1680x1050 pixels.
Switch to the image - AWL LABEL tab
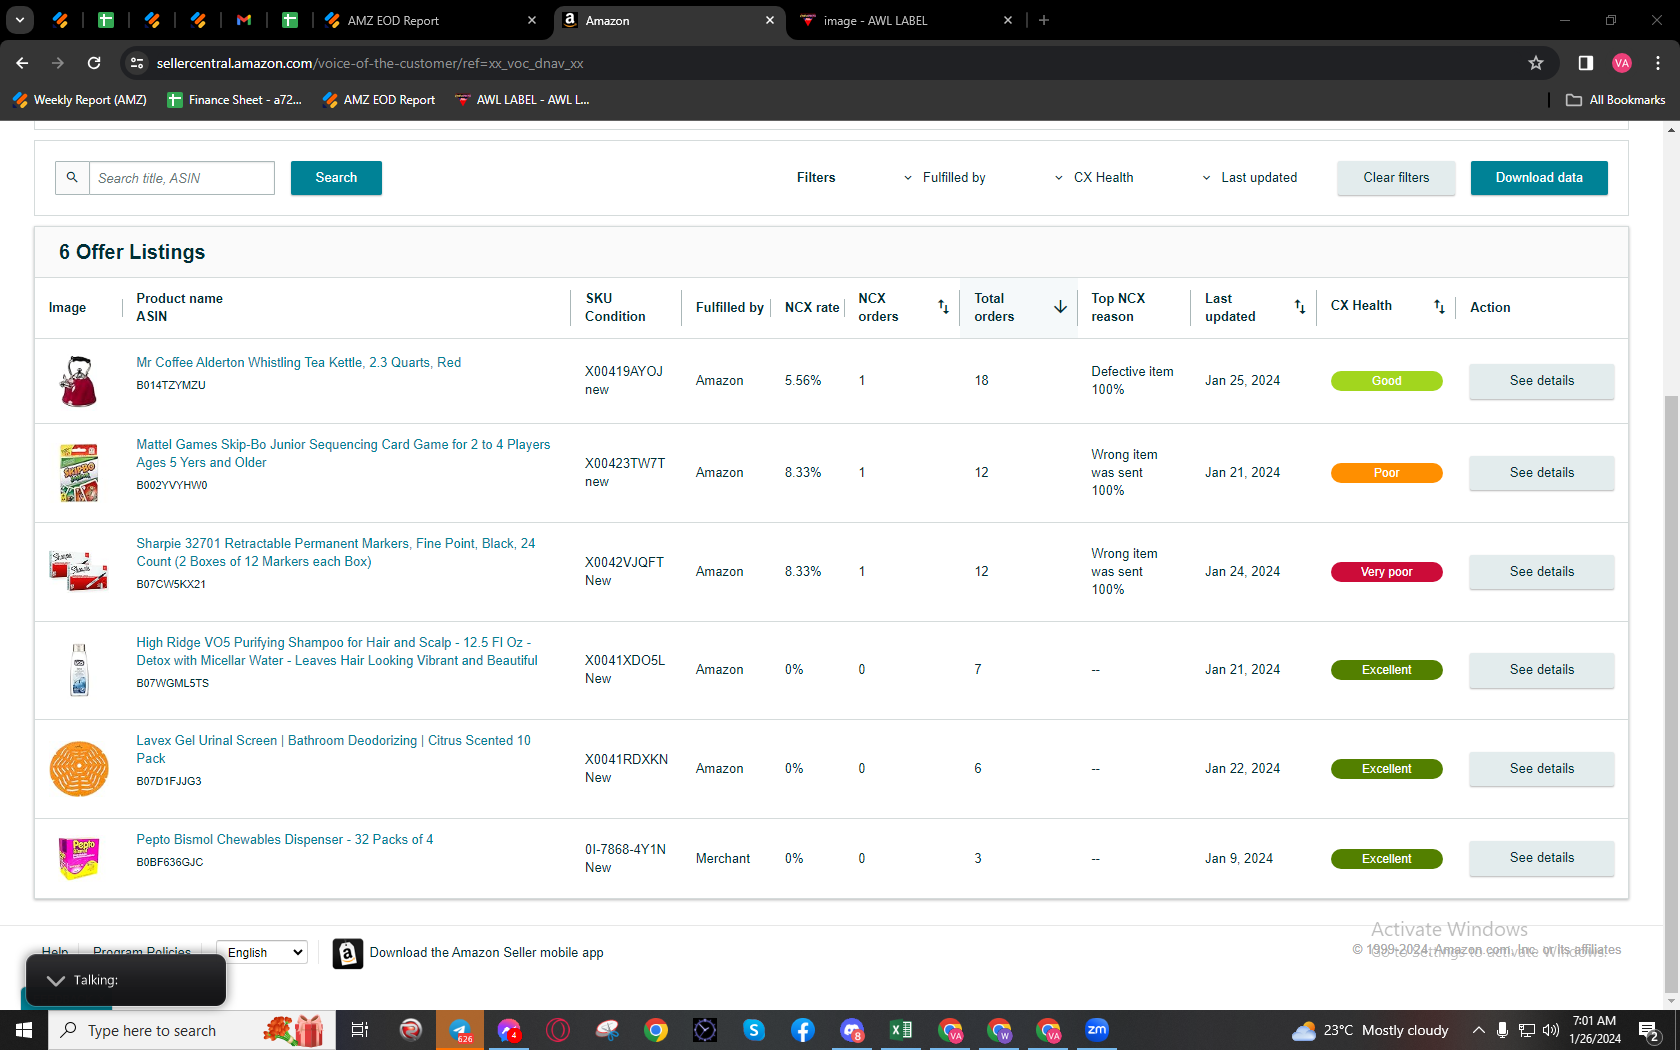tap(908, 20)
